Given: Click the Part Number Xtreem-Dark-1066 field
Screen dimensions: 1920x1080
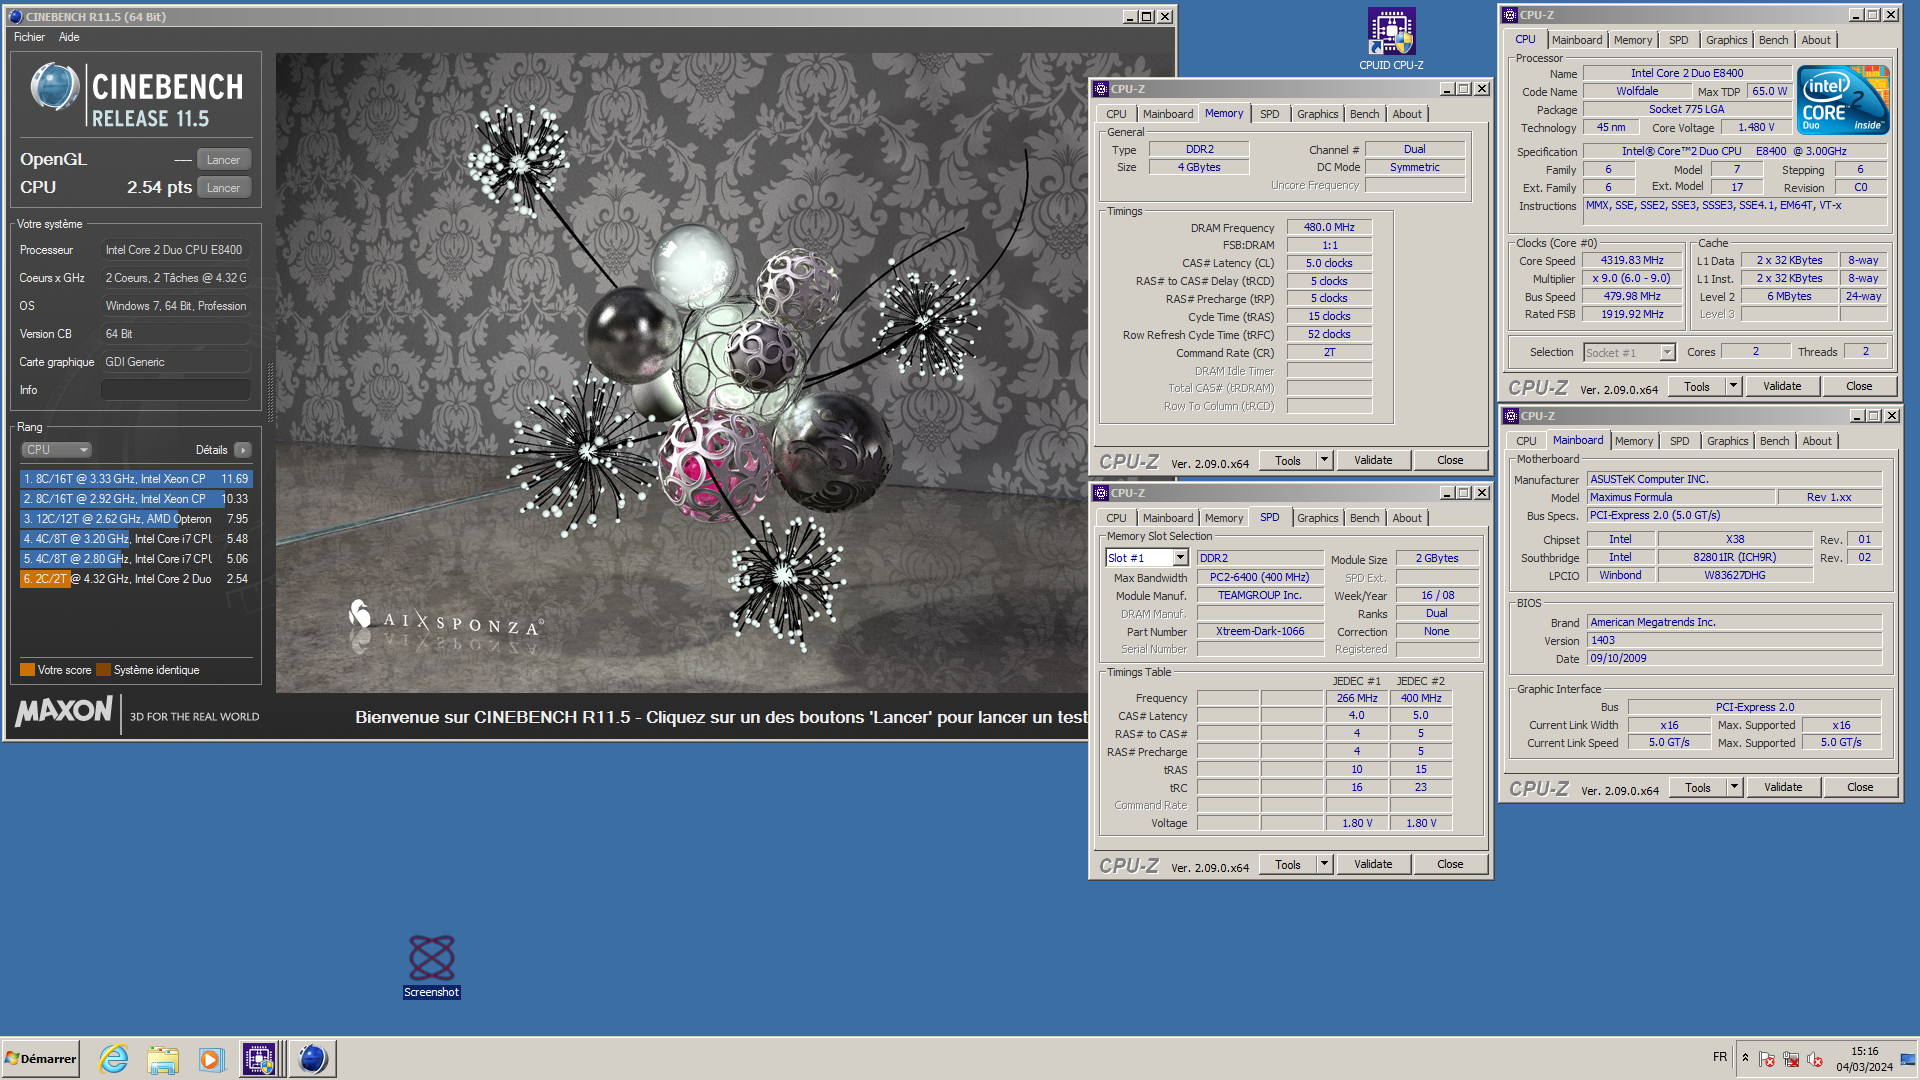Looking at the screenshot, I should pyautogui.click(x=1260, y=631).
